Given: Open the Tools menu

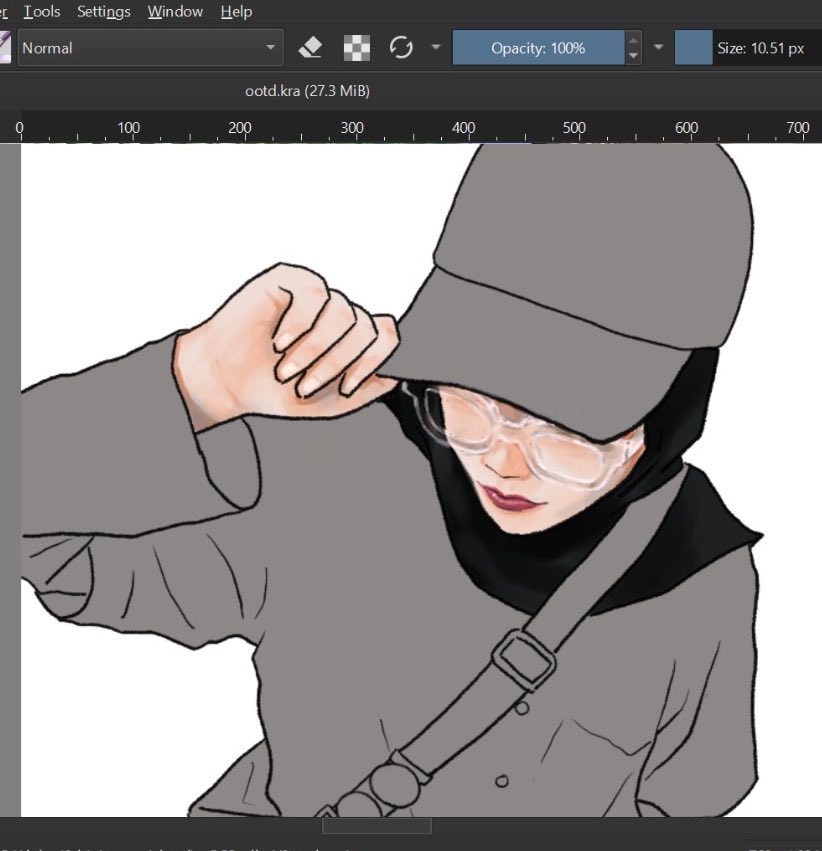Looking at the screenshot, I should click(x=42, y=11).
